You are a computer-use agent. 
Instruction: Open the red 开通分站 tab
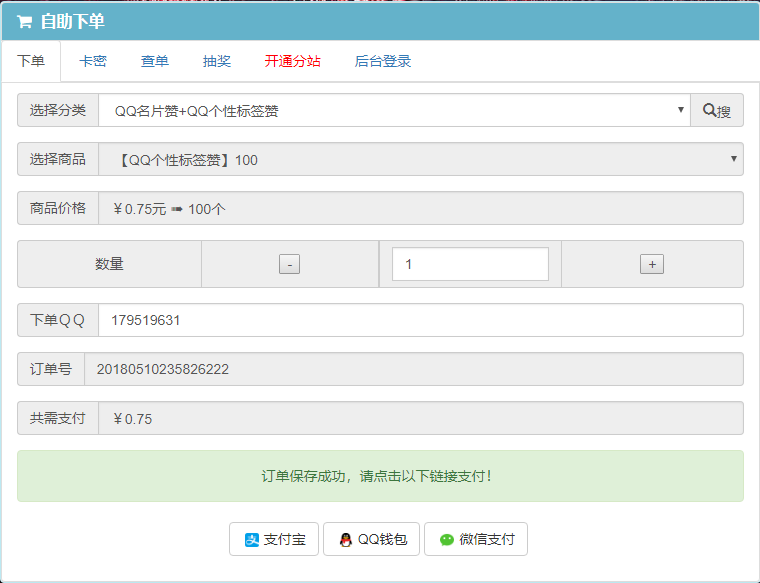293,61
